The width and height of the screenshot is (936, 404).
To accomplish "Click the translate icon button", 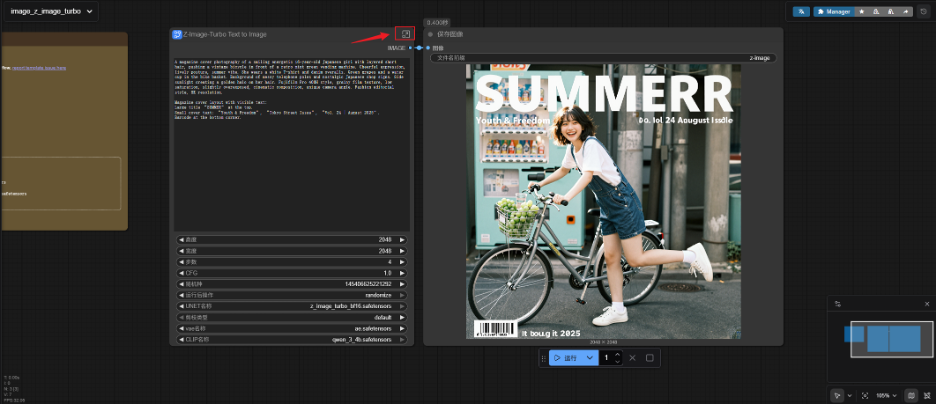I will (x=801, y=12).
